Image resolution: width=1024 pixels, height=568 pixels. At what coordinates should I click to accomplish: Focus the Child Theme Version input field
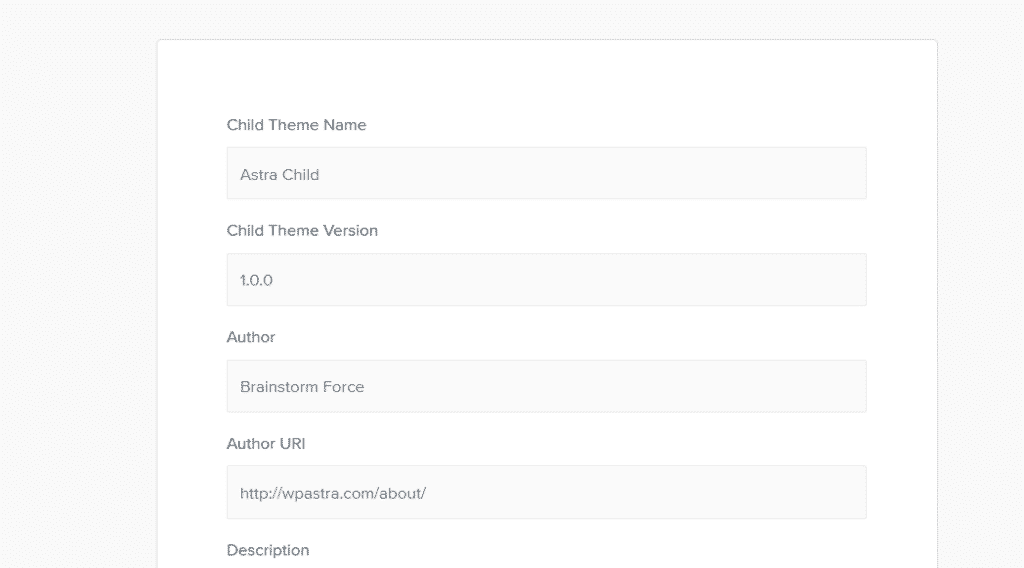coord(547,279)
